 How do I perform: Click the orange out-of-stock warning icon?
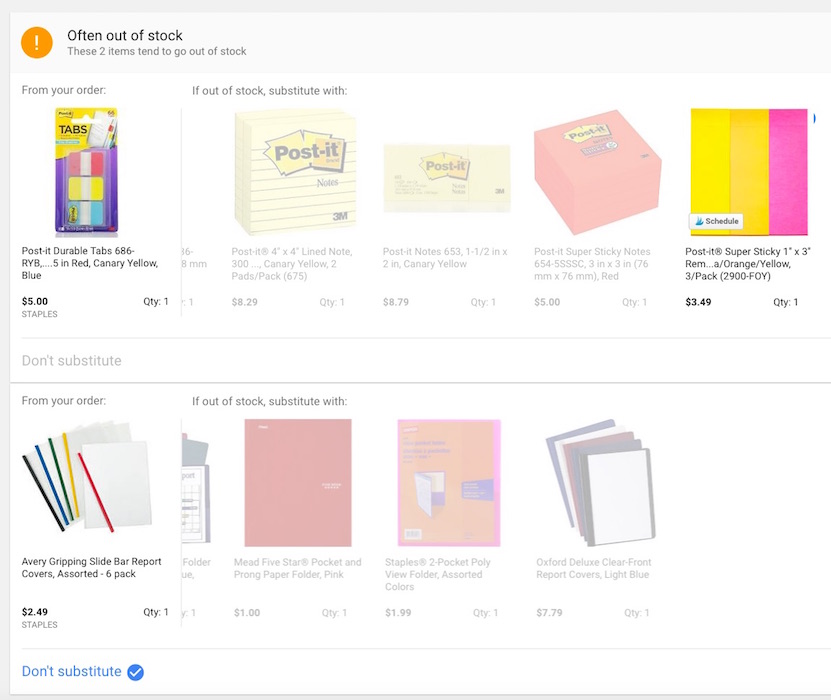[x=37, y=42]
